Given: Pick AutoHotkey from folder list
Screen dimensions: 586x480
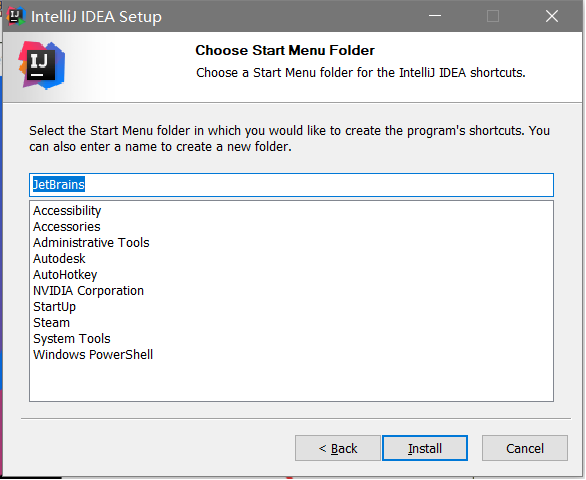Looking at the screenshot, I should [65, 275].
